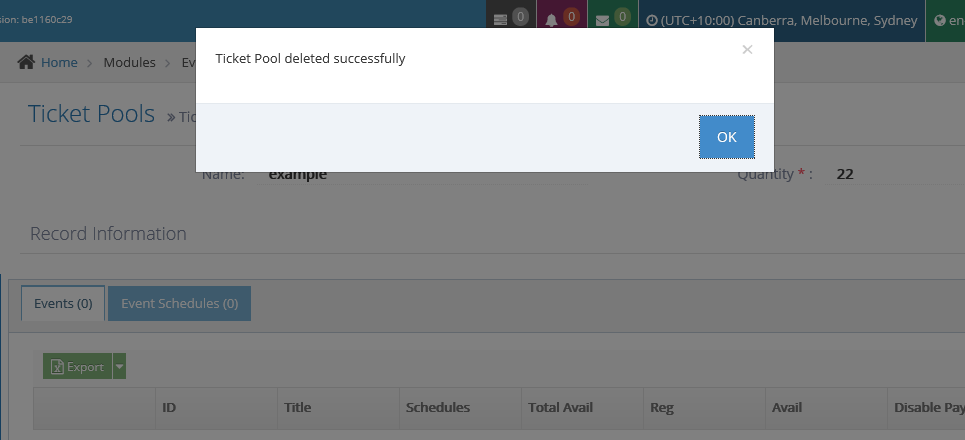This screenshot has height=440, width=965.
Task: Sort by the Title column header
Action: pos(298,408)
